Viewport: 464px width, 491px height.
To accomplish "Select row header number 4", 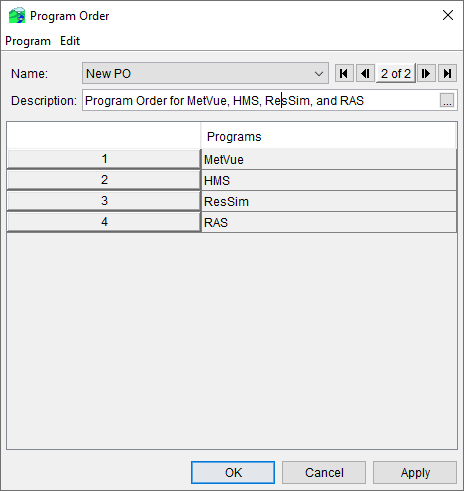I will [104, 222].
